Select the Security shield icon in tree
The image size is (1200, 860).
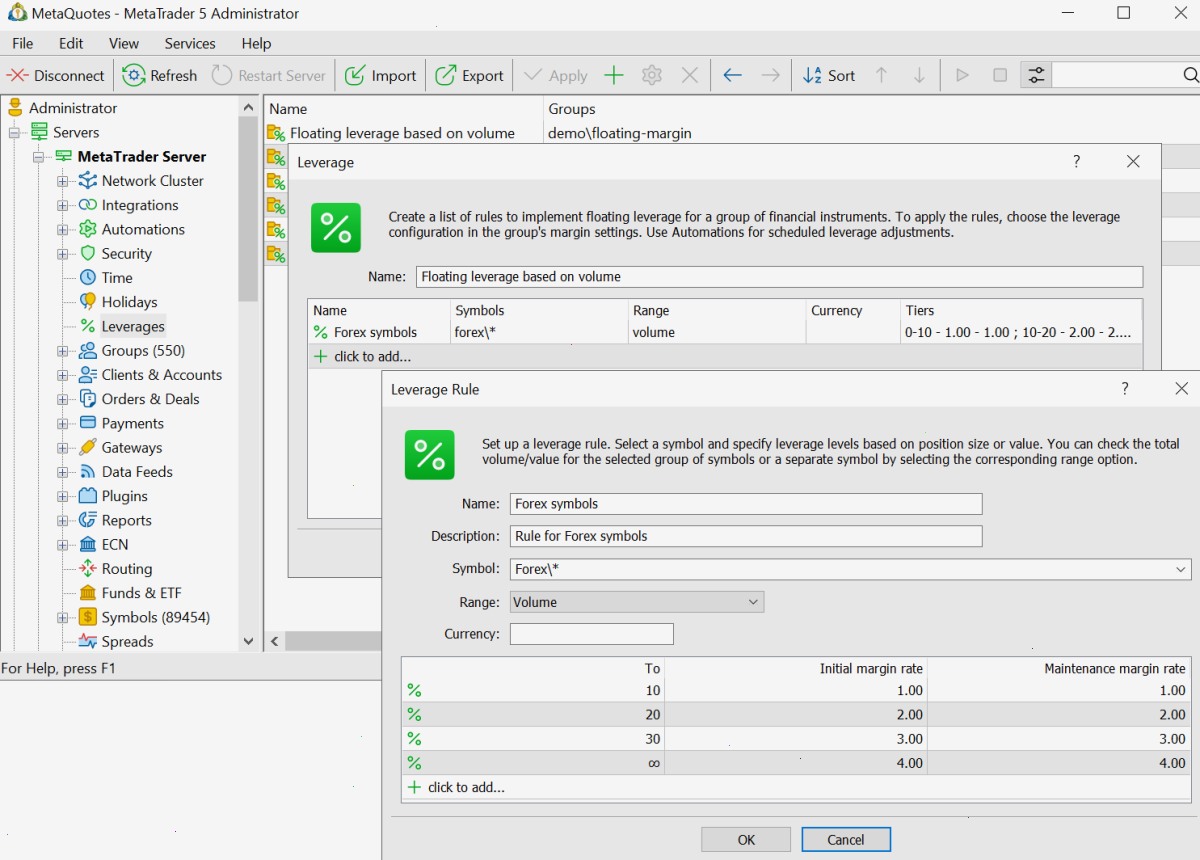click(88, 254)
